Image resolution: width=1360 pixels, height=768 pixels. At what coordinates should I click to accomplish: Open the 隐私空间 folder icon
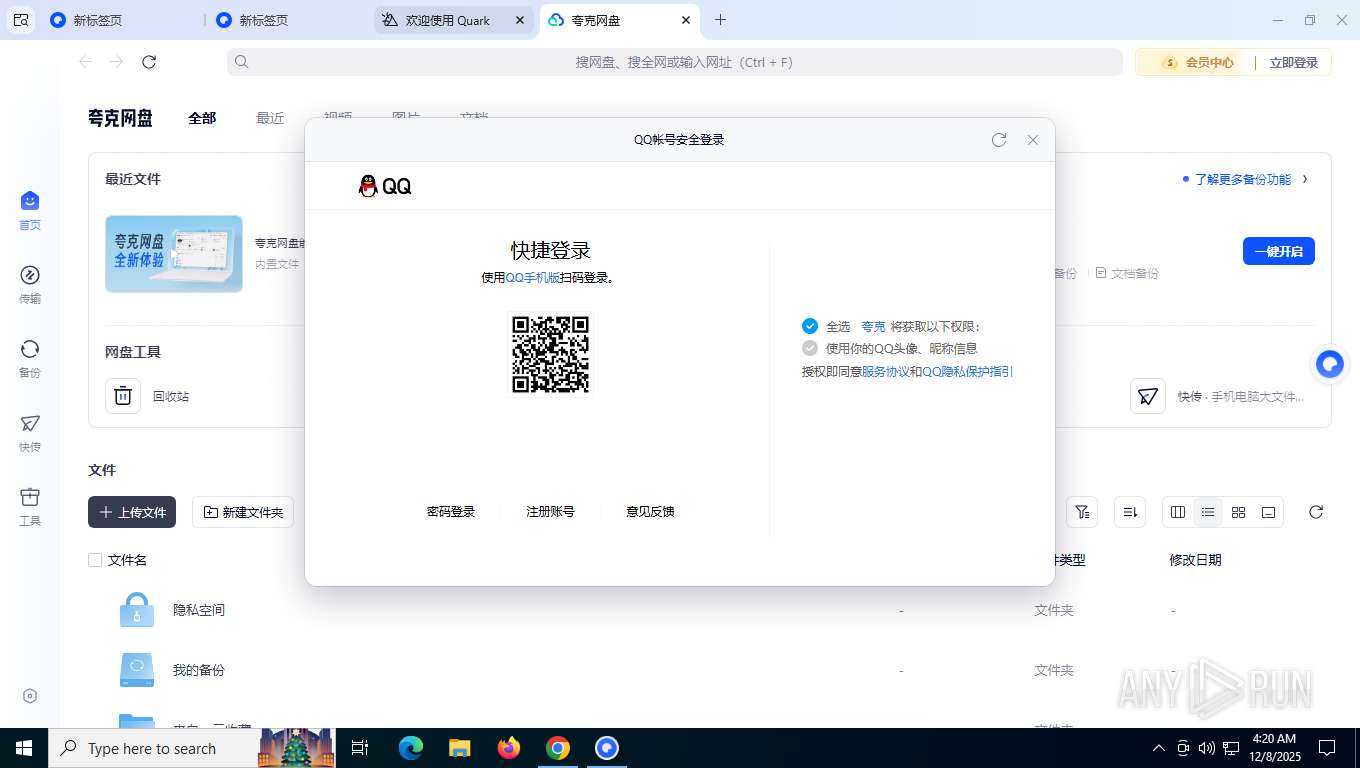click(137, 610)
